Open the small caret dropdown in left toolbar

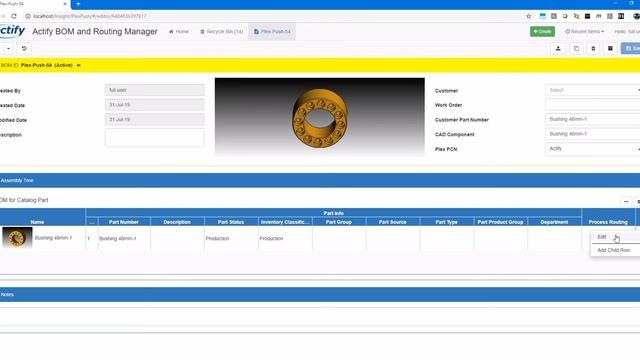8,49
